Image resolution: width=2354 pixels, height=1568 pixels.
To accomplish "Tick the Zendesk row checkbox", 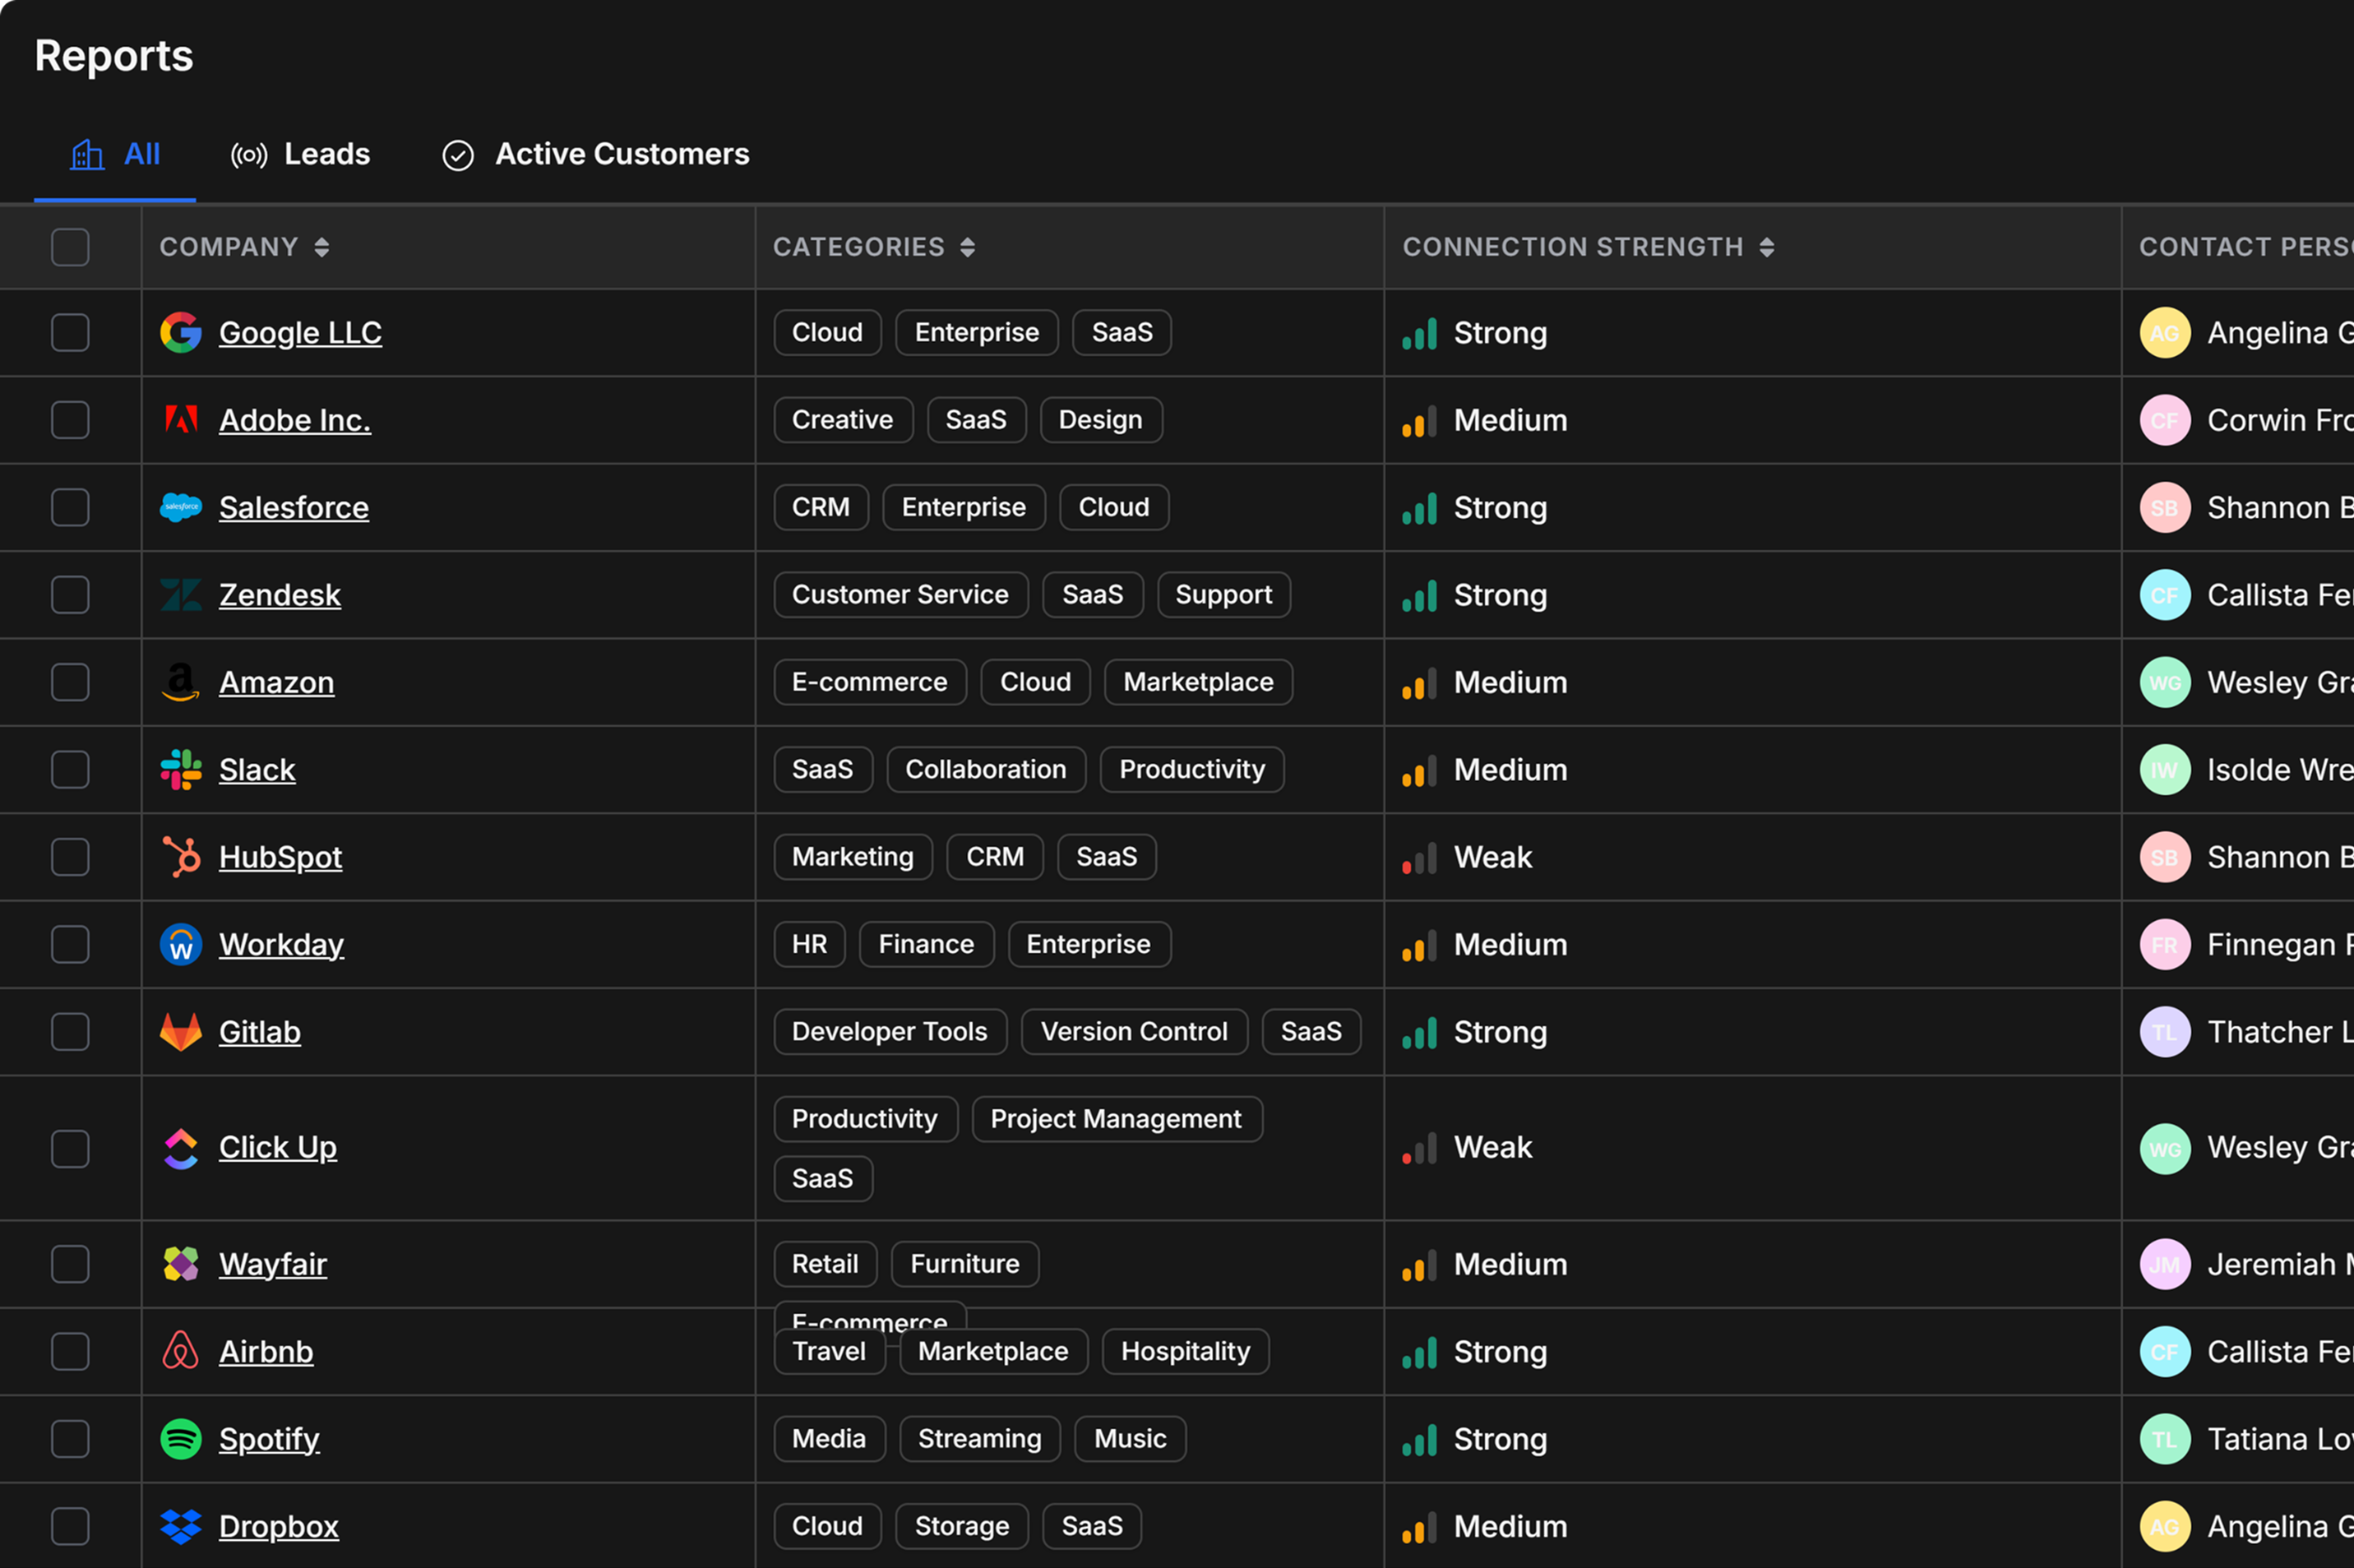I will point(70,595).
